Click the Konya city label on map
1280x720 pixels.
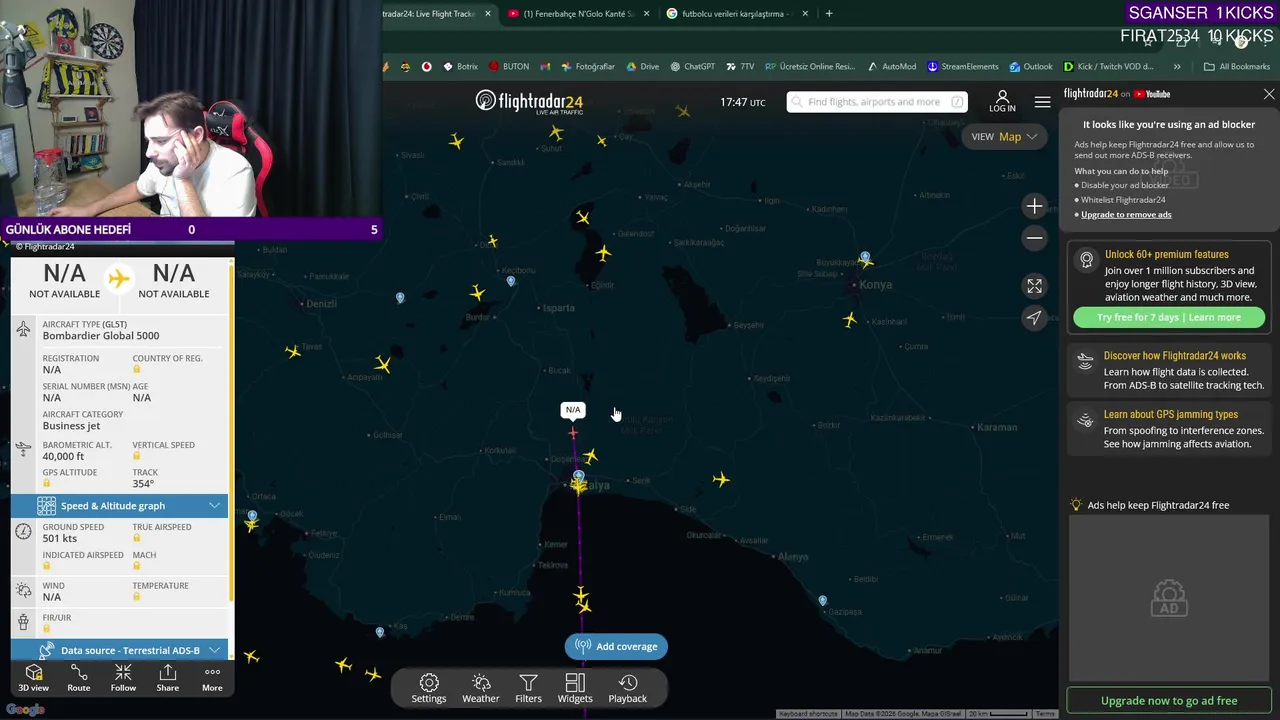click(x=876, y=285)
